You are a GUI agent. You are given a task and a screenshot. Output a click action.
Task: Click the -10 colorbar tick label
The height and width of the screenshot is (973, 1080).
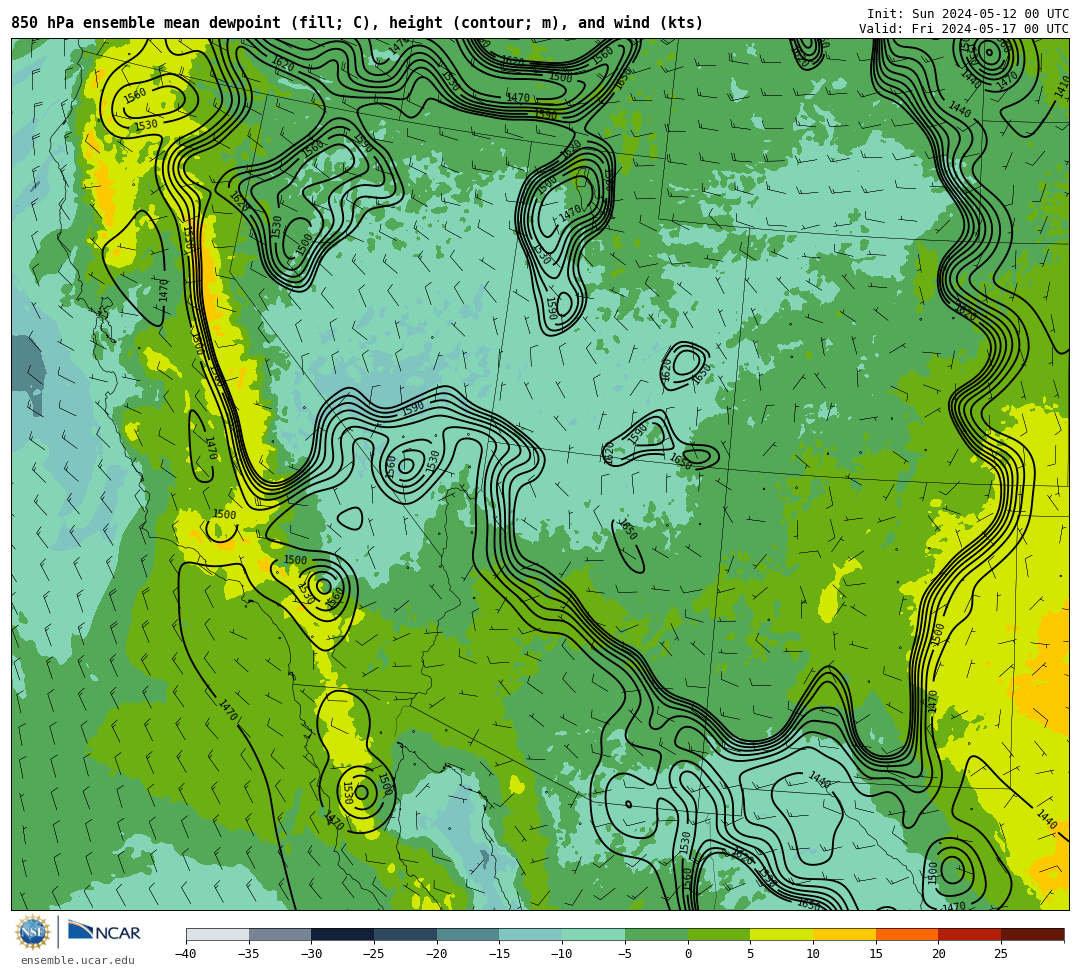[562, 954]
